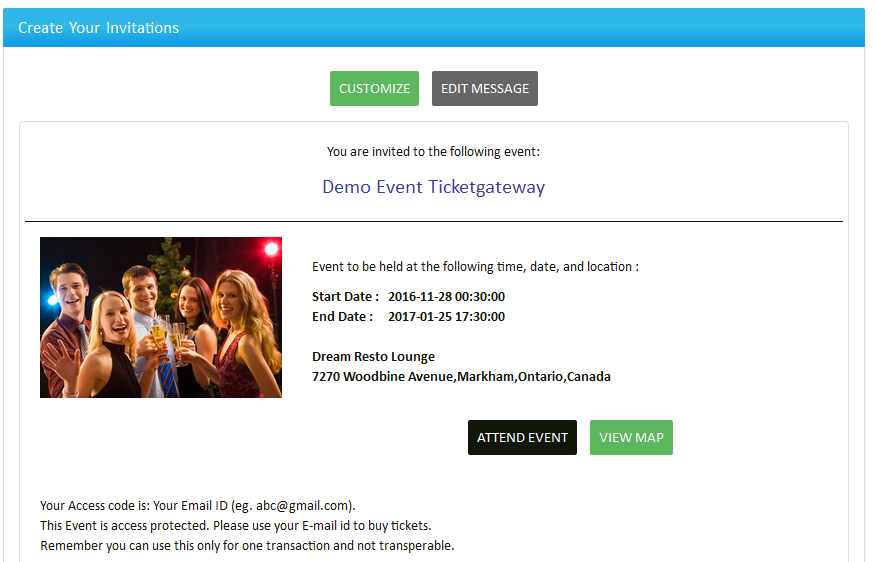Click the party photo thumbnail
Screen dimensions: 875x562
pos(161,317)
